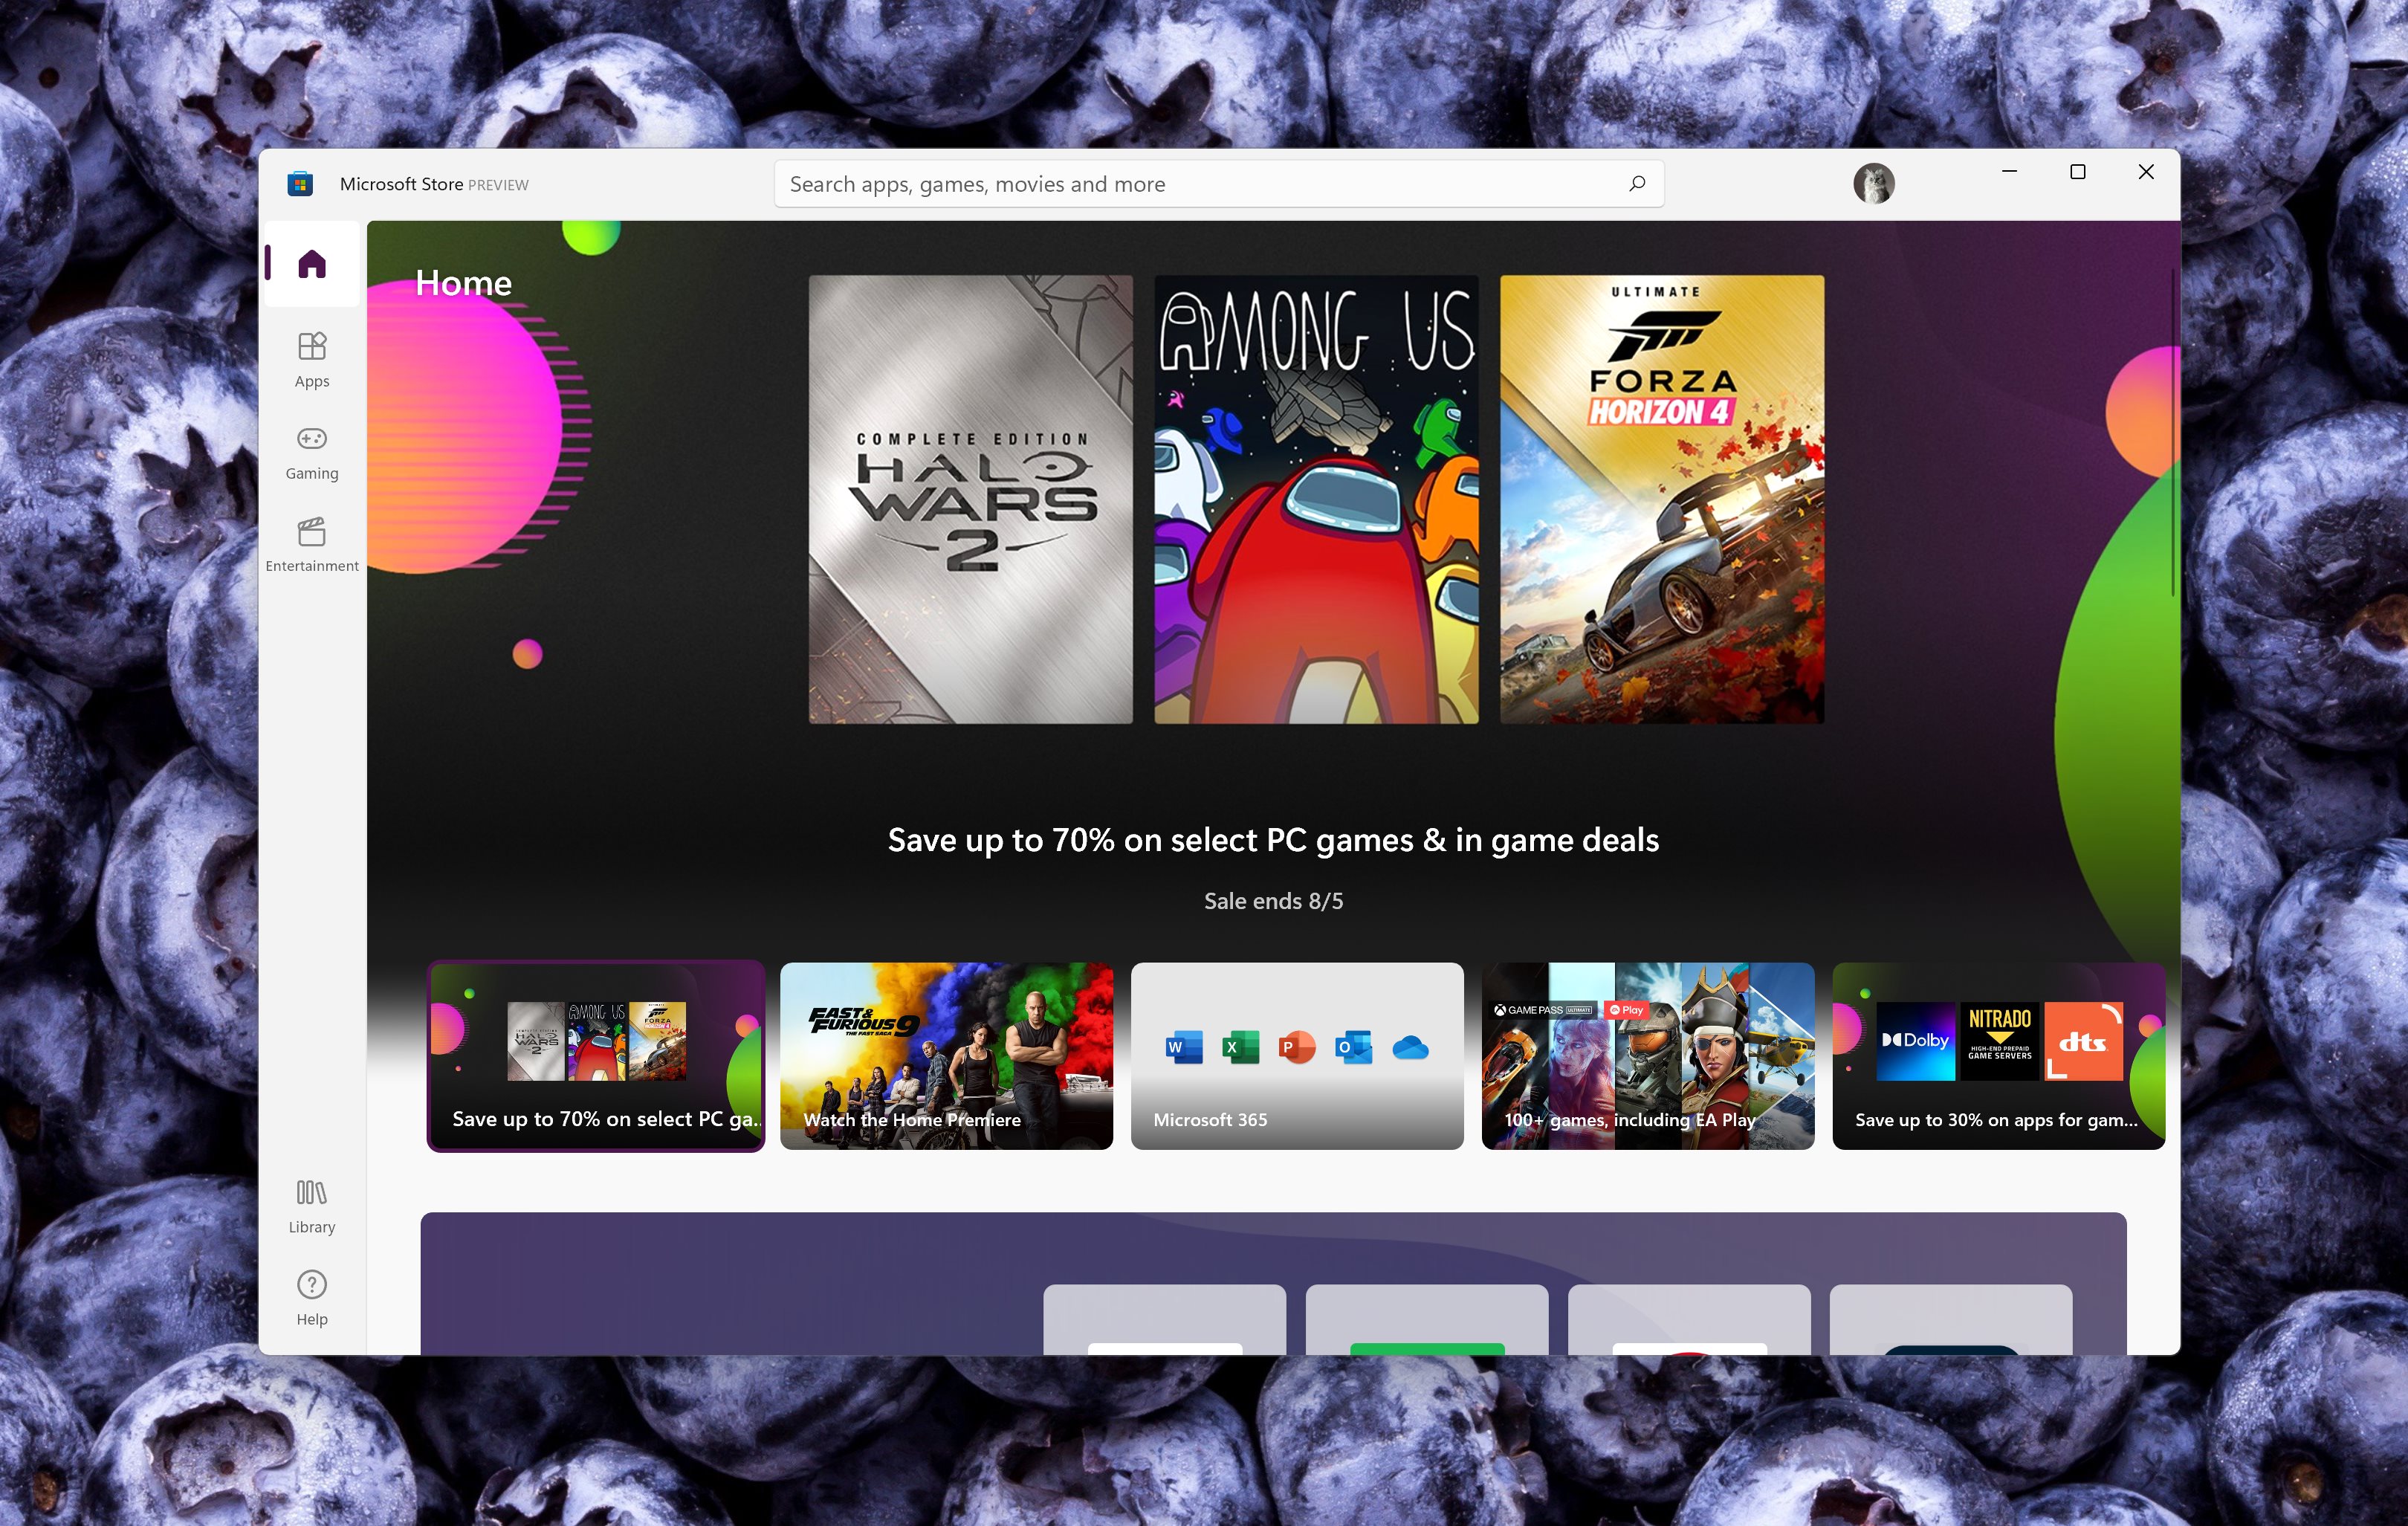The image size is (2408, 1526).
Task: Click the dts logo tile
Action: click(x=2083, y=1041)
